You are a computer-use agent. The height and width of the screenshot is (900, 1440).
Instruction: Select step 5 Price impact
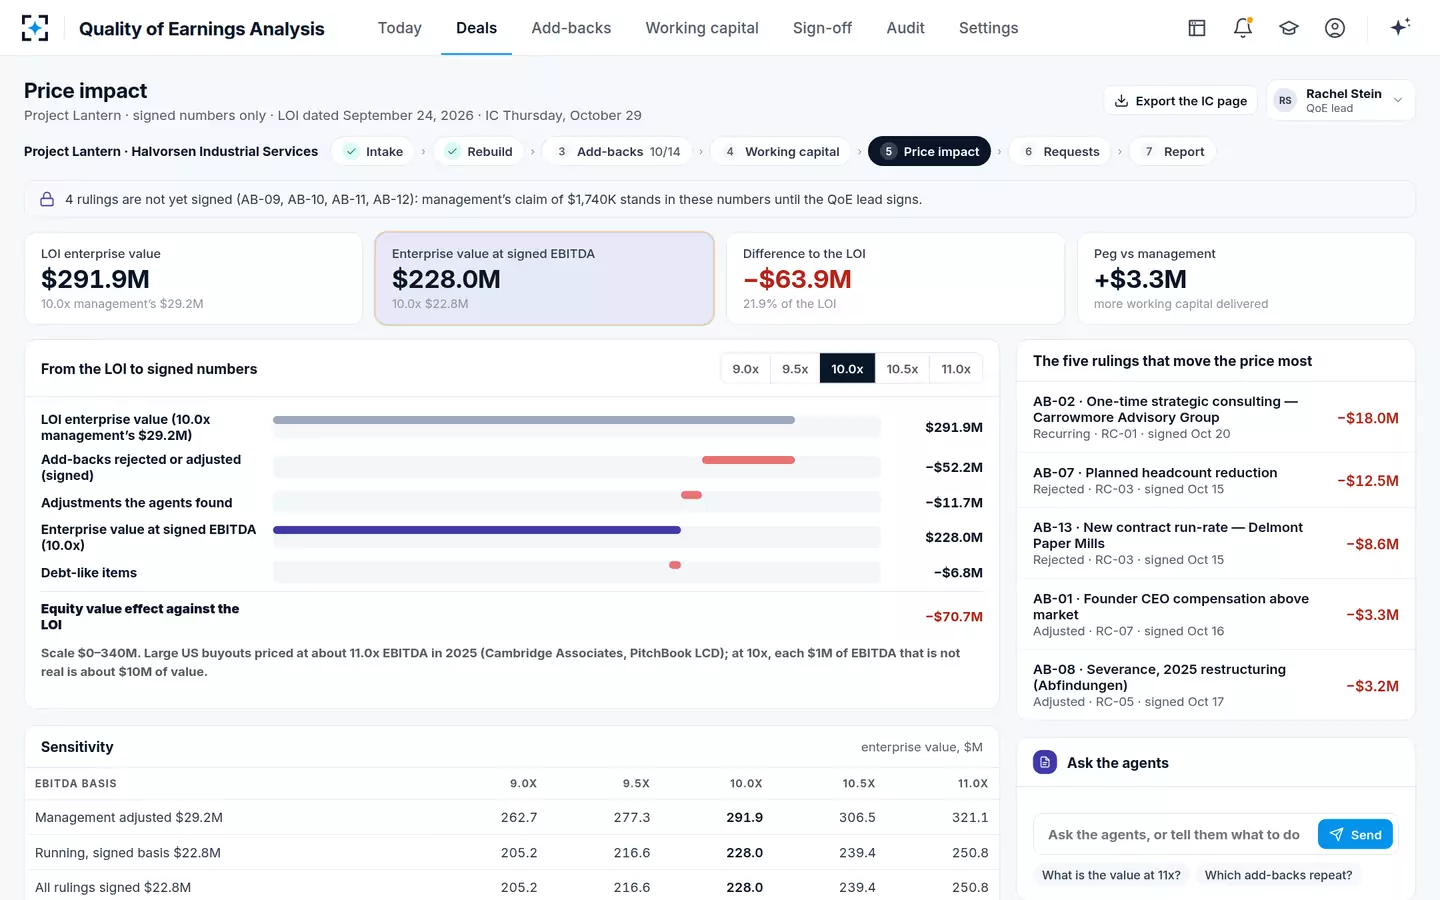930,152
